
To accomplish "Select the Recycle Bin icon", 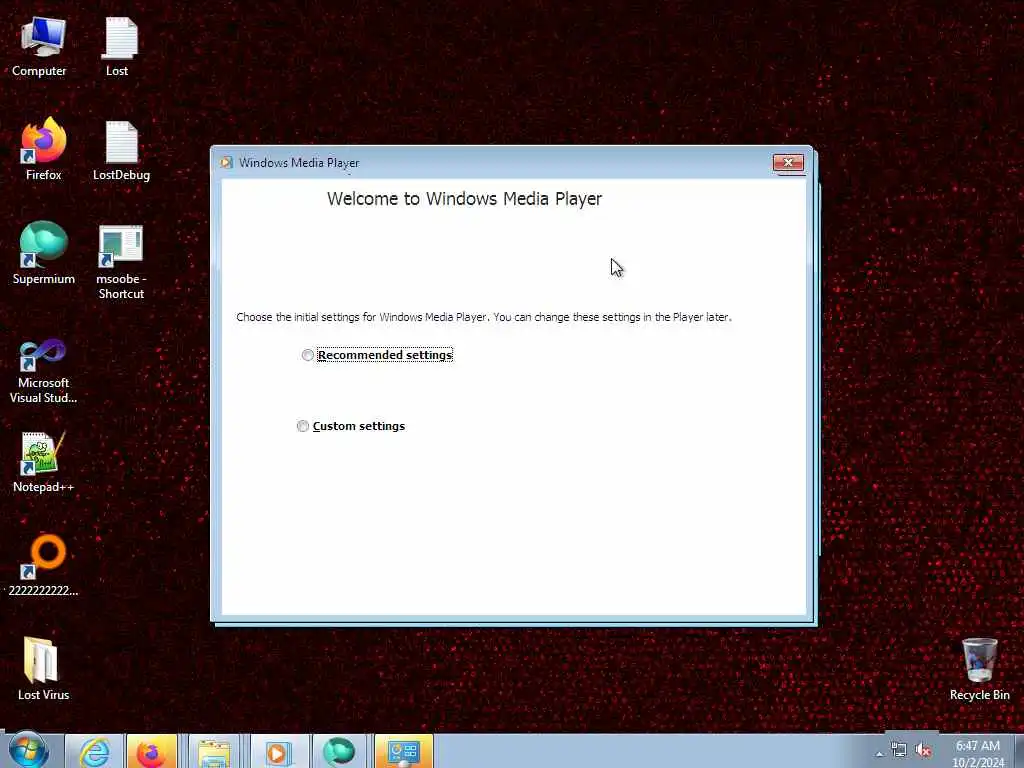I will click(980, 669).
